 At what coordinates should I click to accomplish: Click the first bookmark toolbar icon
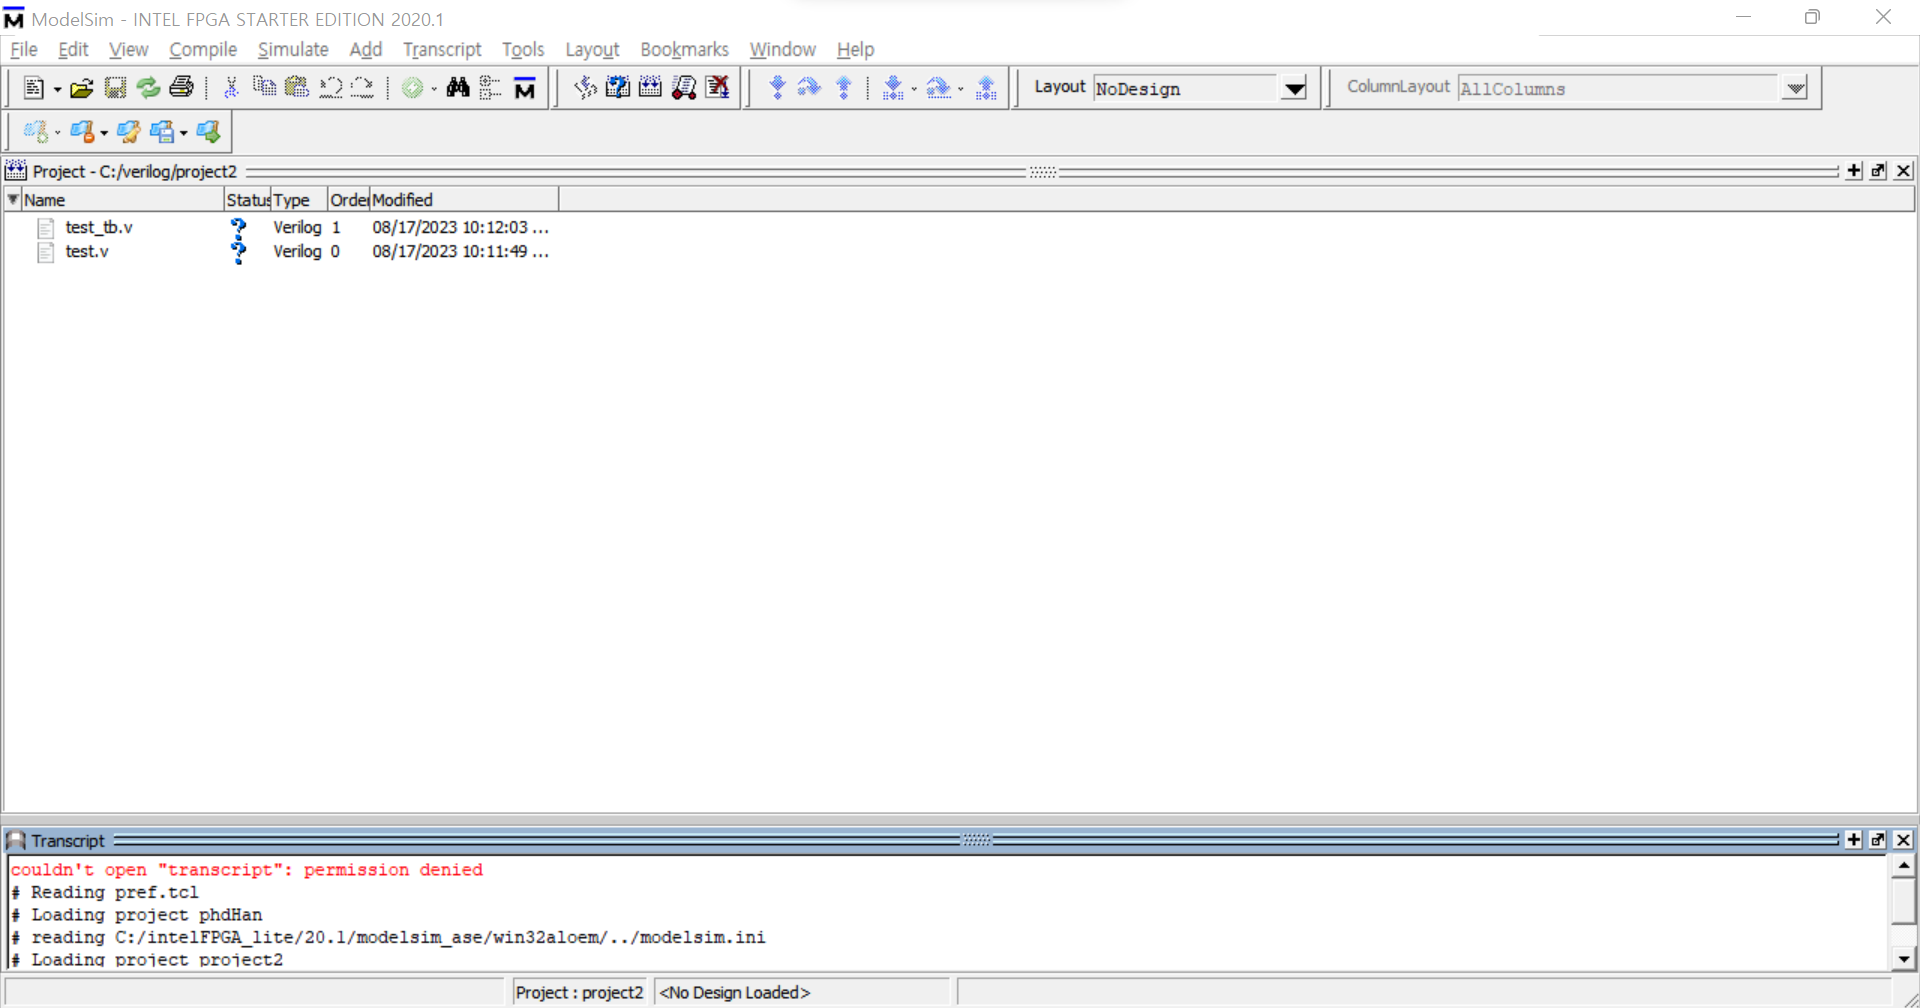pos(36,131)
